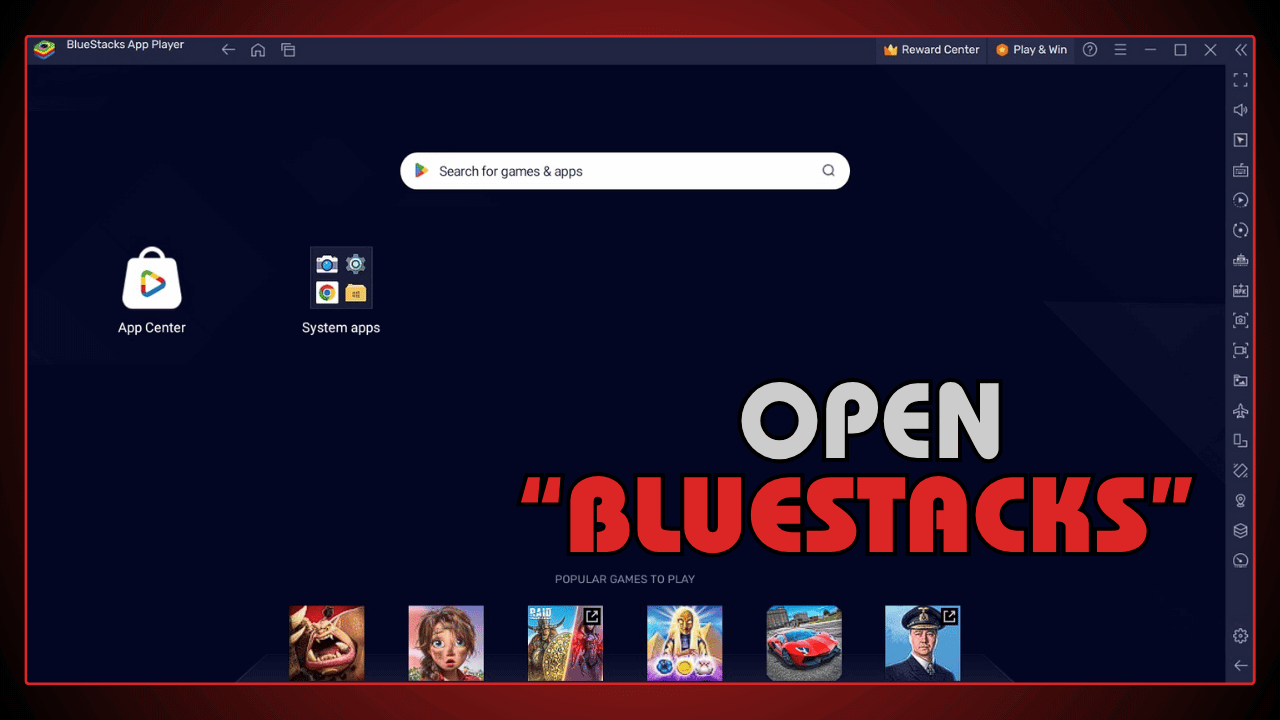
Task: Open the System apps folder
Action: [341, 277]
